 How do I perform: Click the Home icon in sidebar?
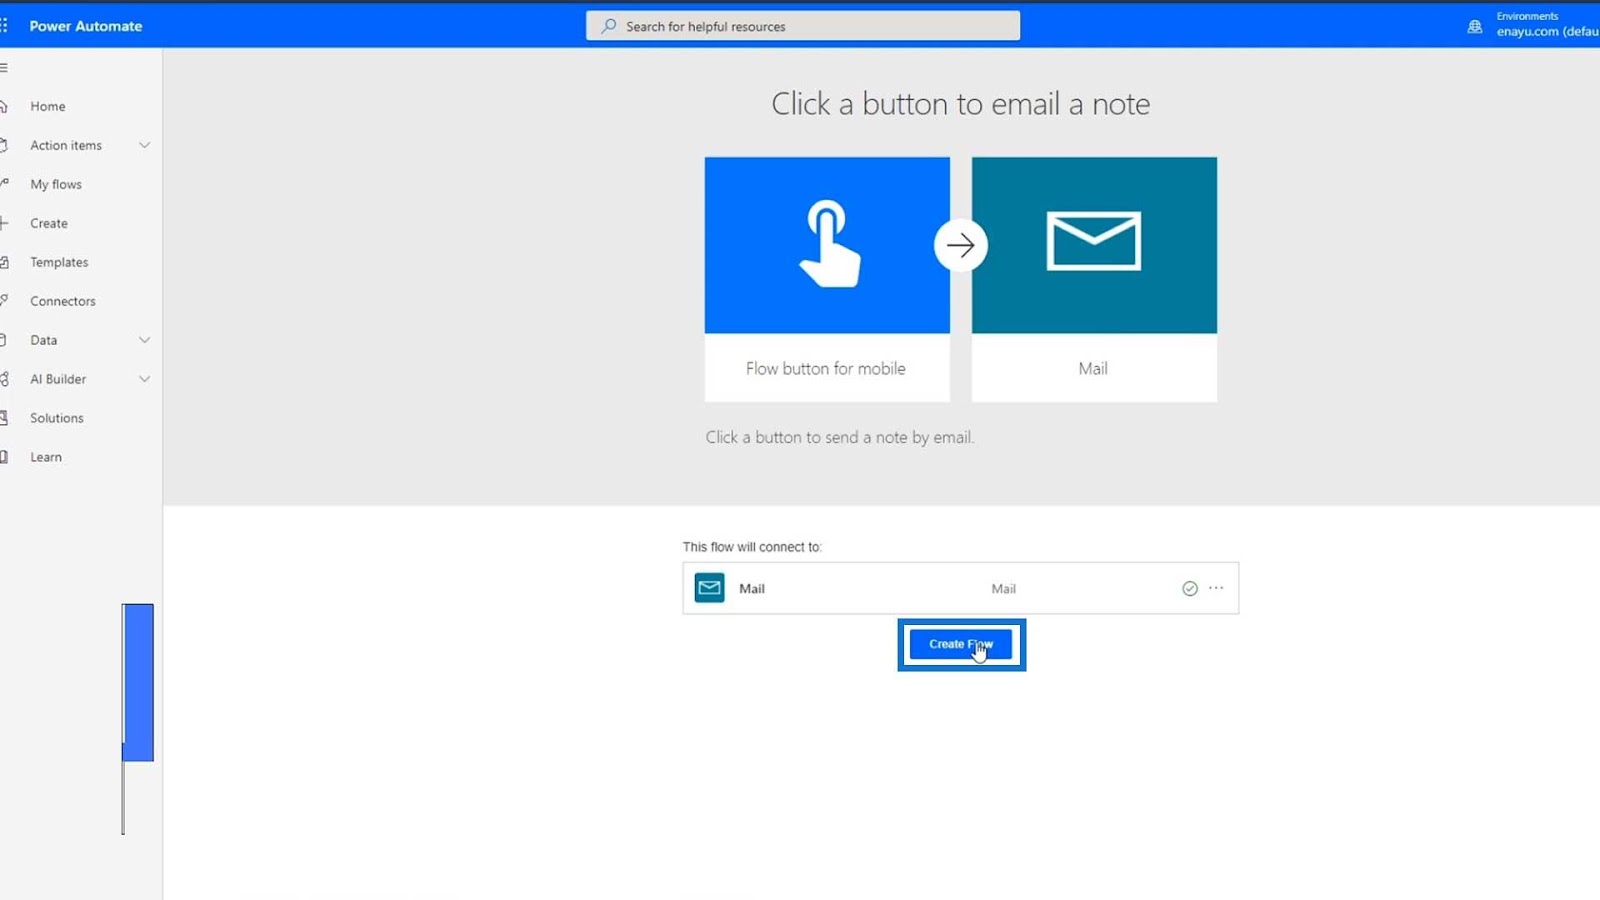click(4, 106)
